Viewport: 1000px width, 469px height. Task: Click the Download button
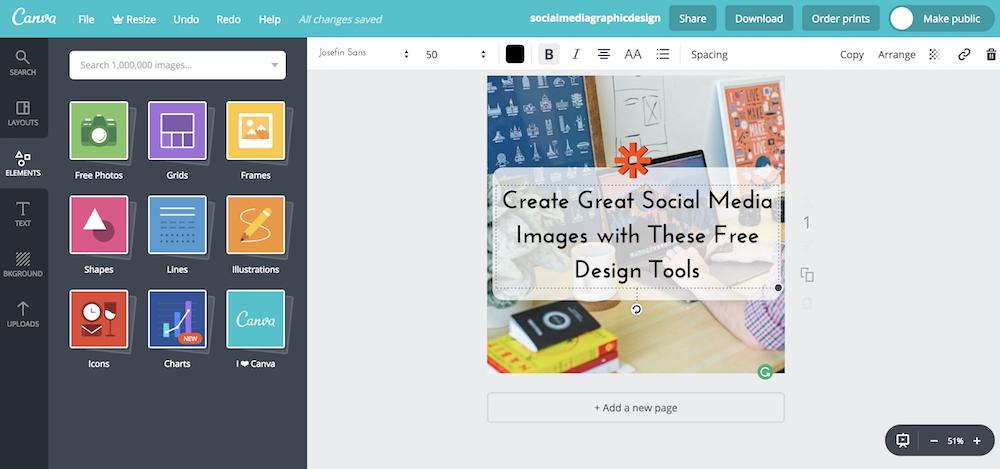tap(759, 18)
